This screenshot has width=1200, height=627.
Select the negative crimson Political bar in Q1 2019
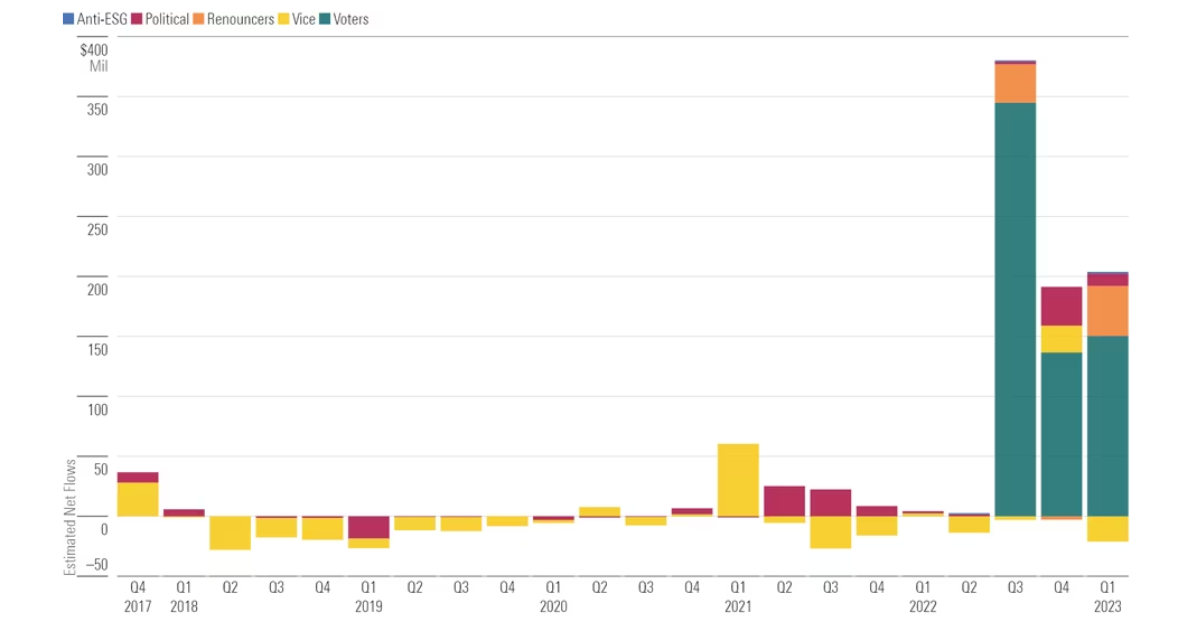pos(369,527)
